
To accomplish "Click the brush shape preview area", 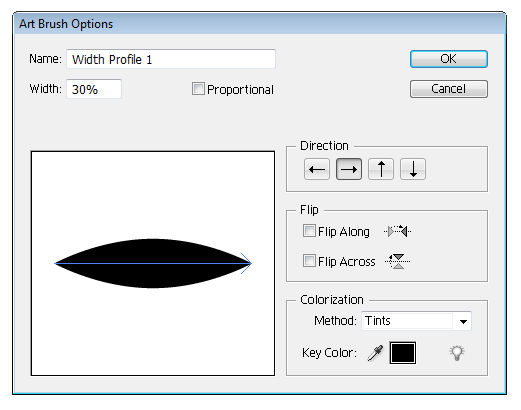I will point(153,263).
